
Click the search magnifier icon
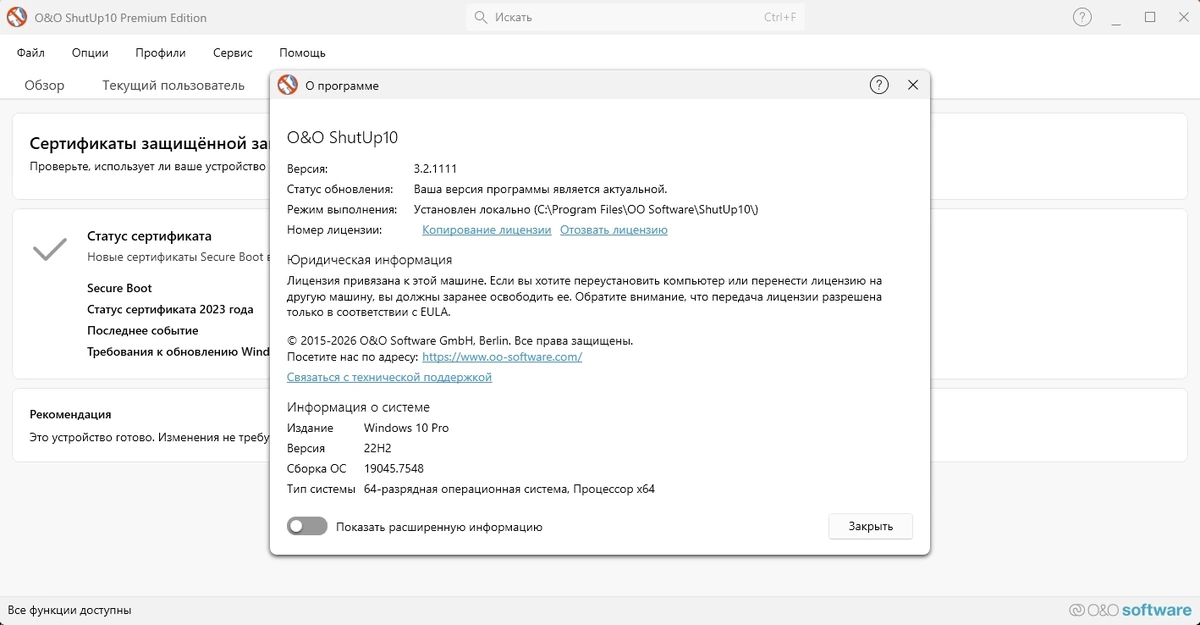(481, 18)
